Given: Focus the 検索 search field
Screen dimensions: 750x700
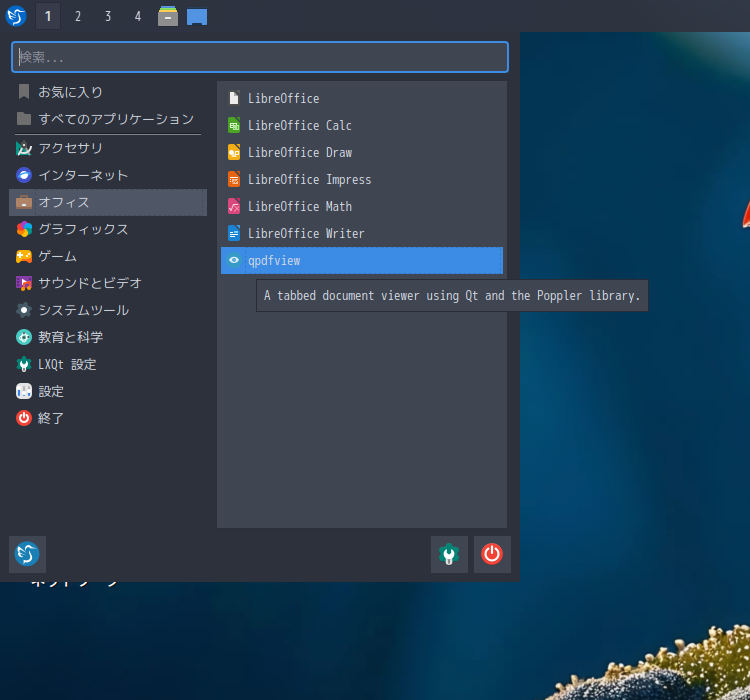Looking at the screenshot, I should coord(260,57).
